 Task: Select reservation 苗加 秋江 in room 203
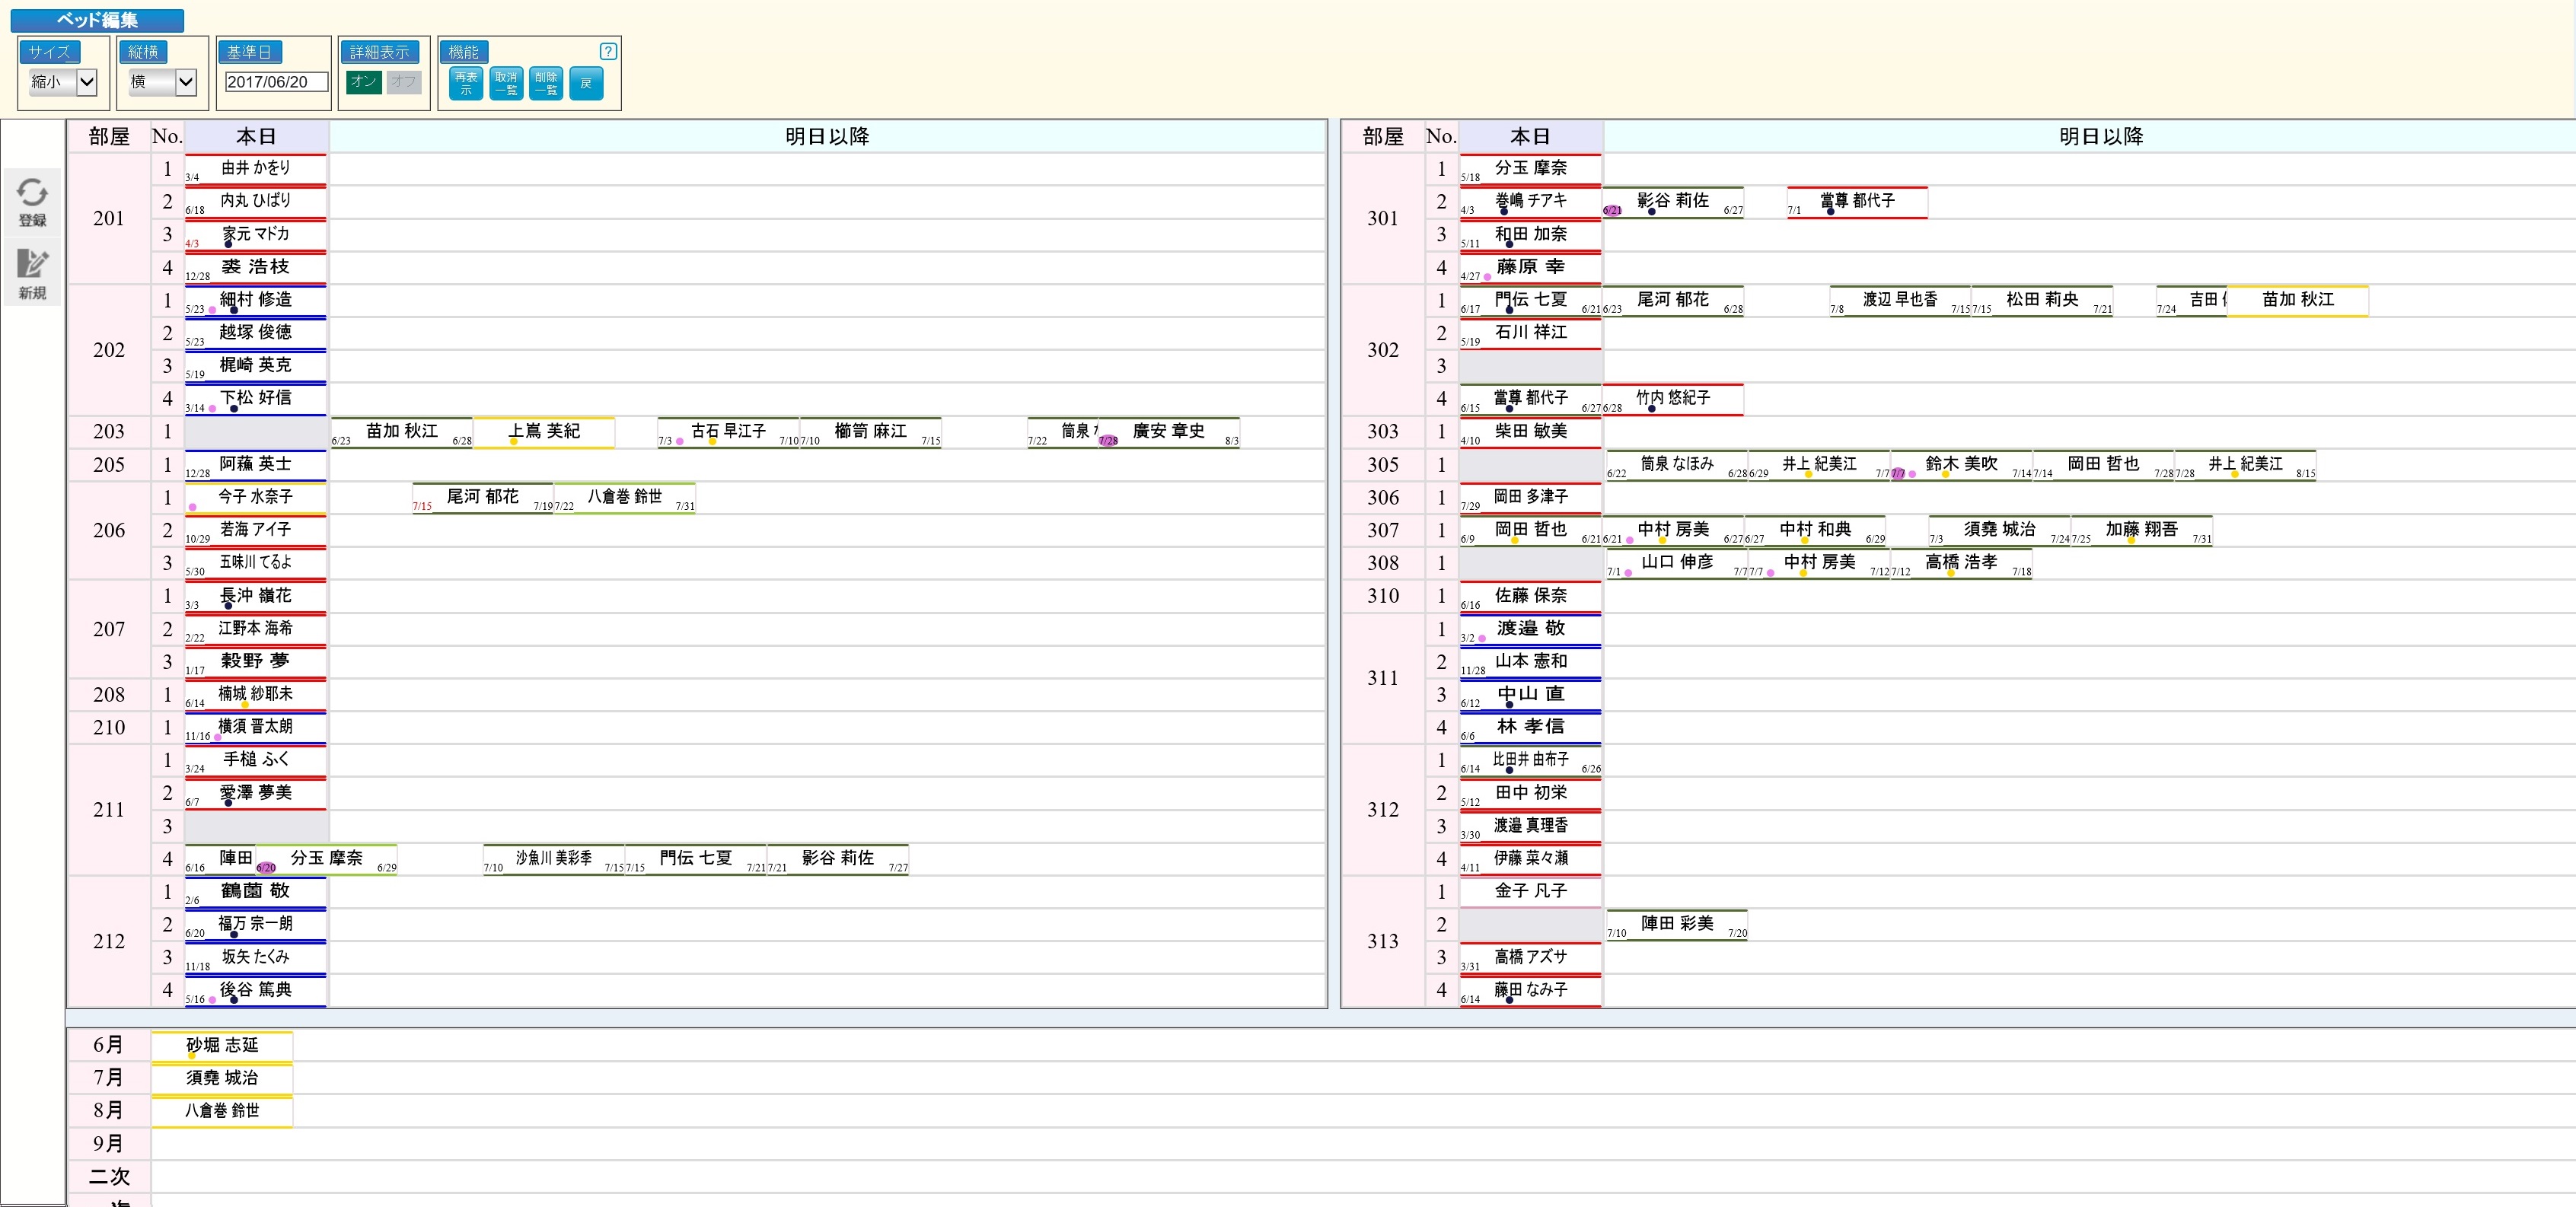point(402,431)
